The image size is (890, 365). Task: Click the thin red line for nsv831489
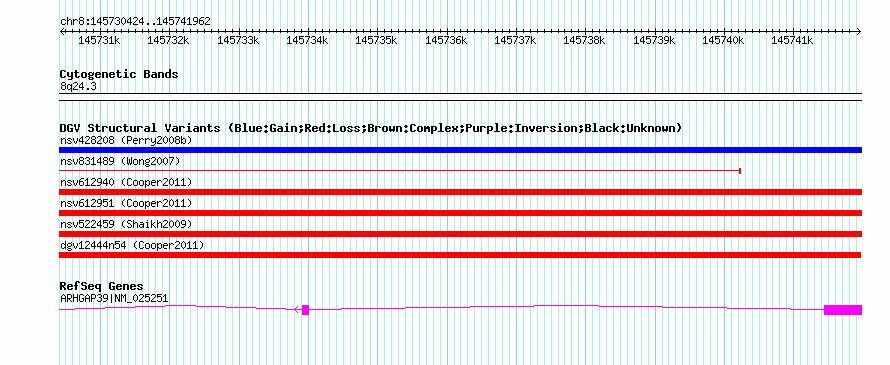click(x=400, y=171)
